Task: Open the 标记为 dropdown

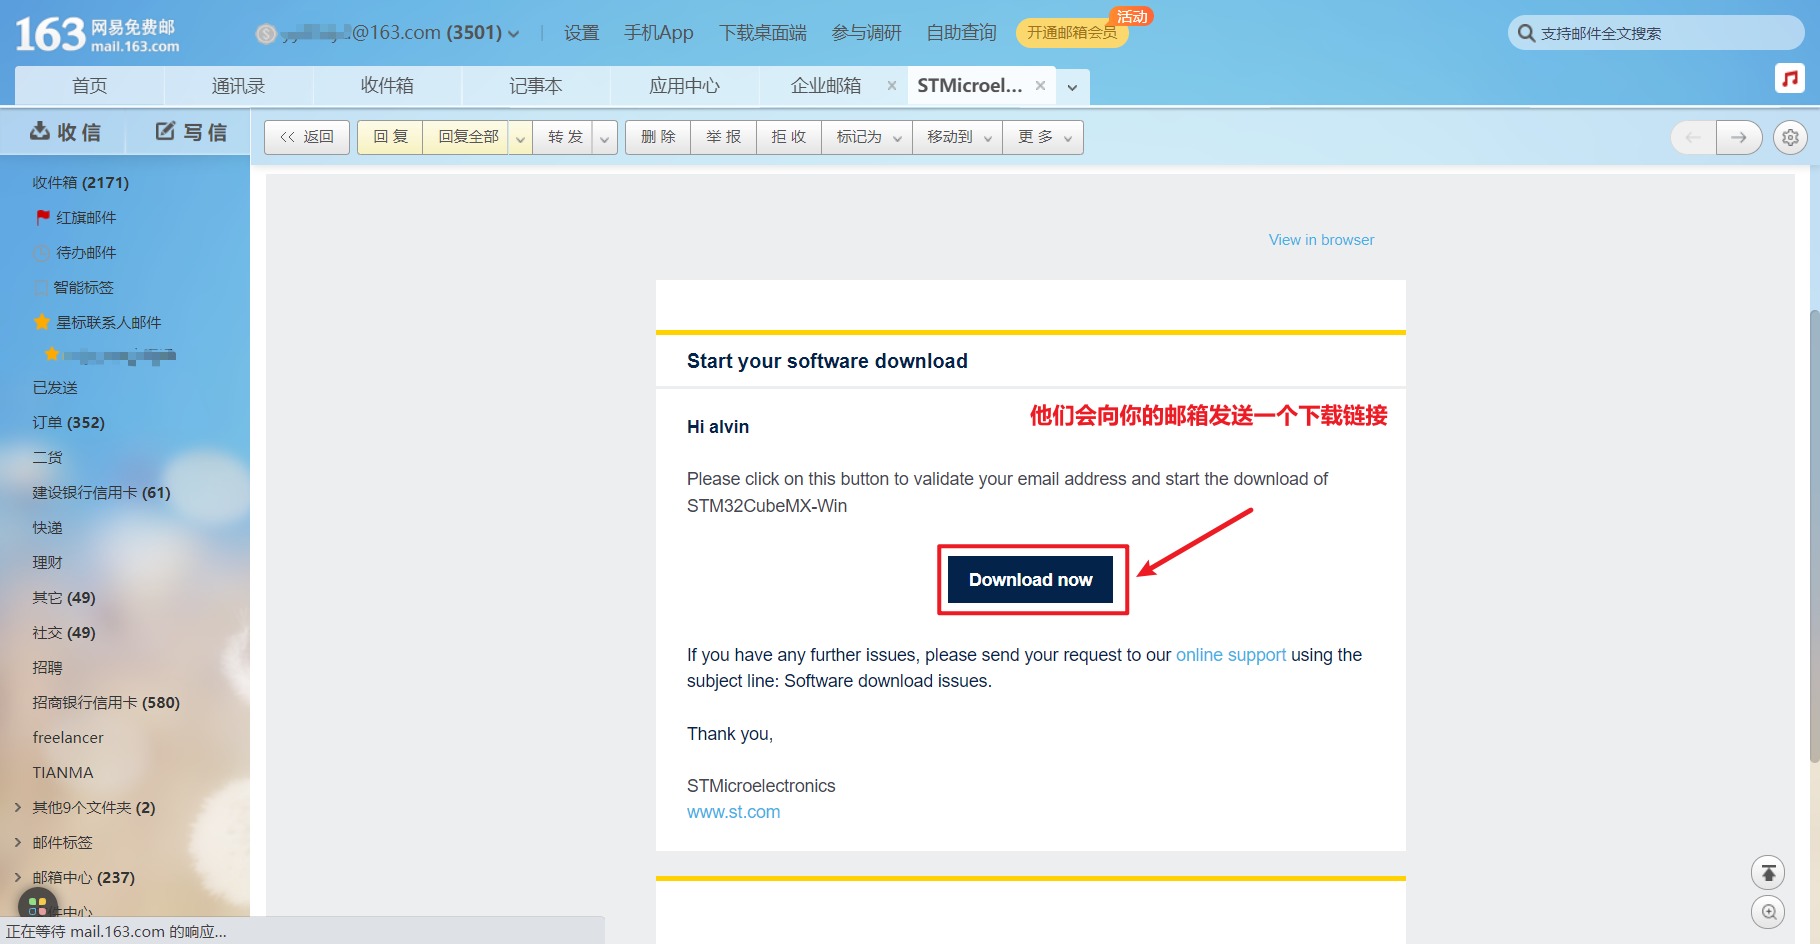Action: (x=868, y=137)
